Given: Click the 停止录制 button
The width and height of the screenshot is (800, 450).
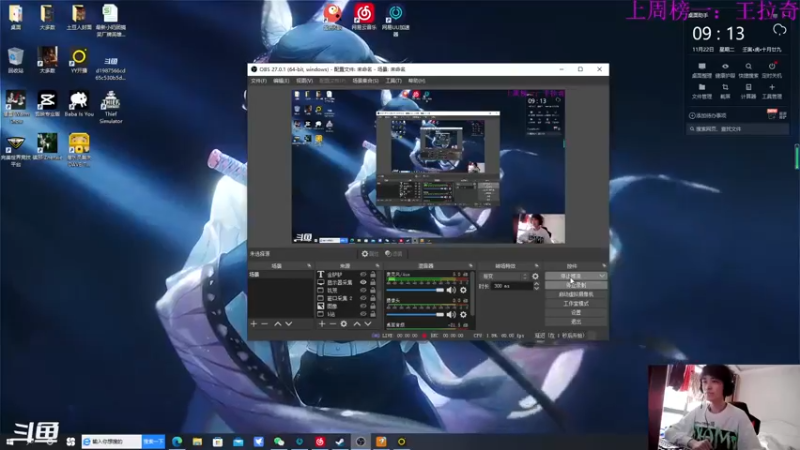Looking at the screenshot, I should [576, 285].
